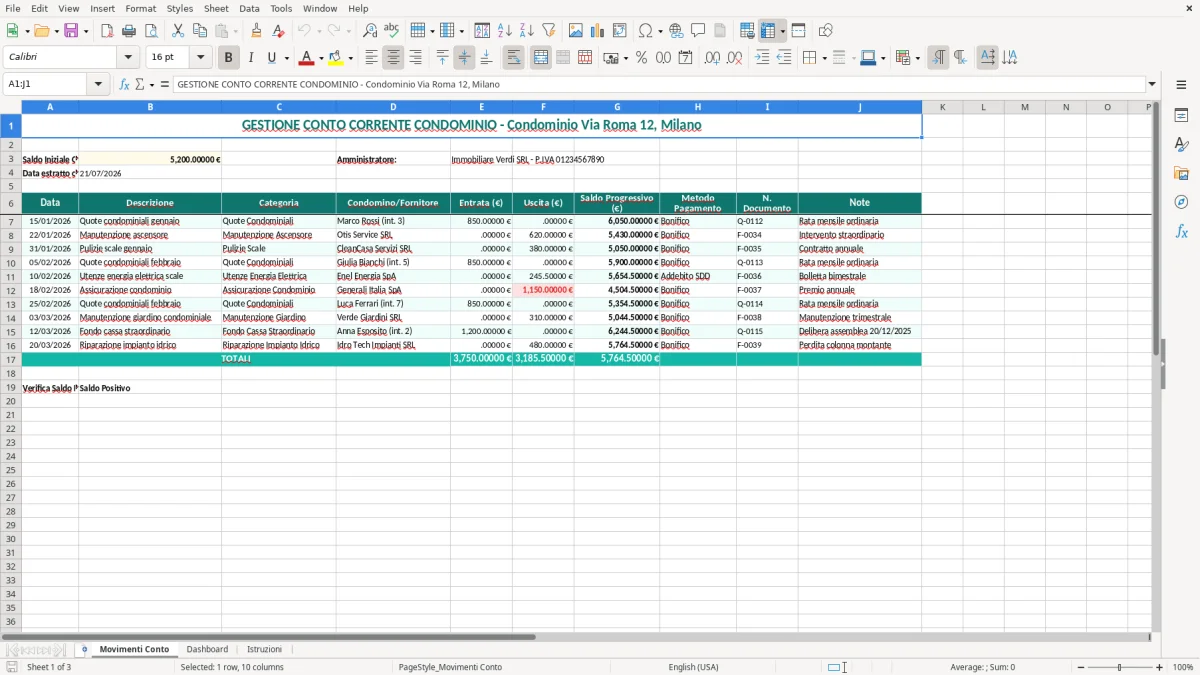This screenshot has width=1200, height=675.
Task: Open background color dropdown arrow
Action: pyautogui.click(x=350, y=58)
